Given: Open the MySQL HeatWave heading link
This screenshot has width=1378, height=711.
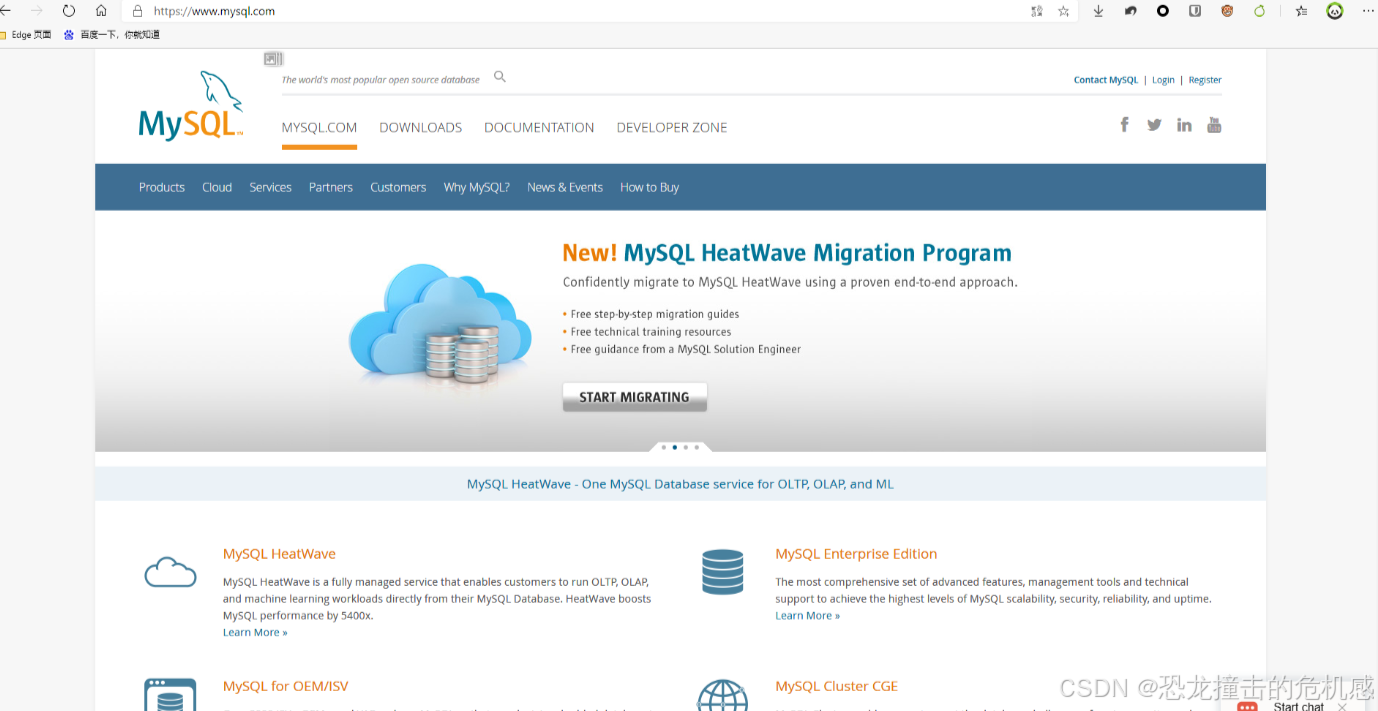Looking at the screenshot, I should point(279,554).
